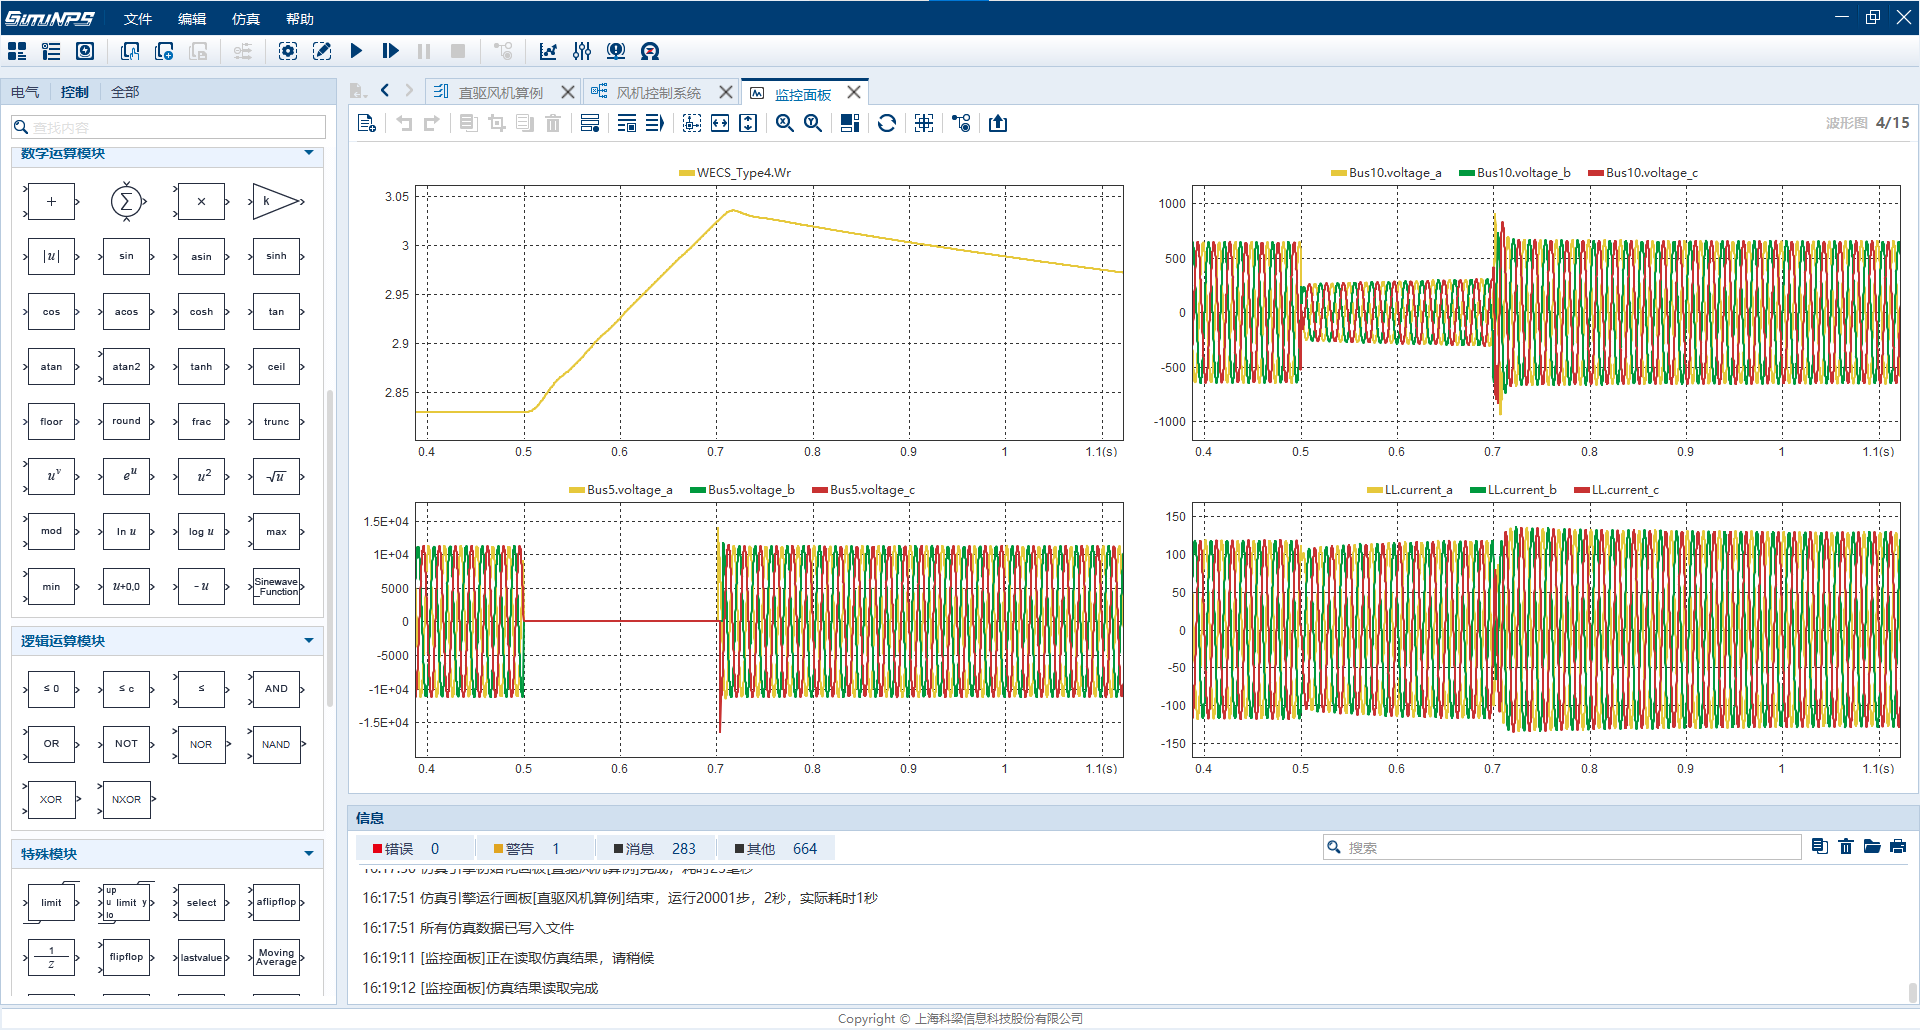This screenshot has height=1030, width=1920.
Task: Click the 搜索 field in info panel
Action: (x=1562, y=847)
